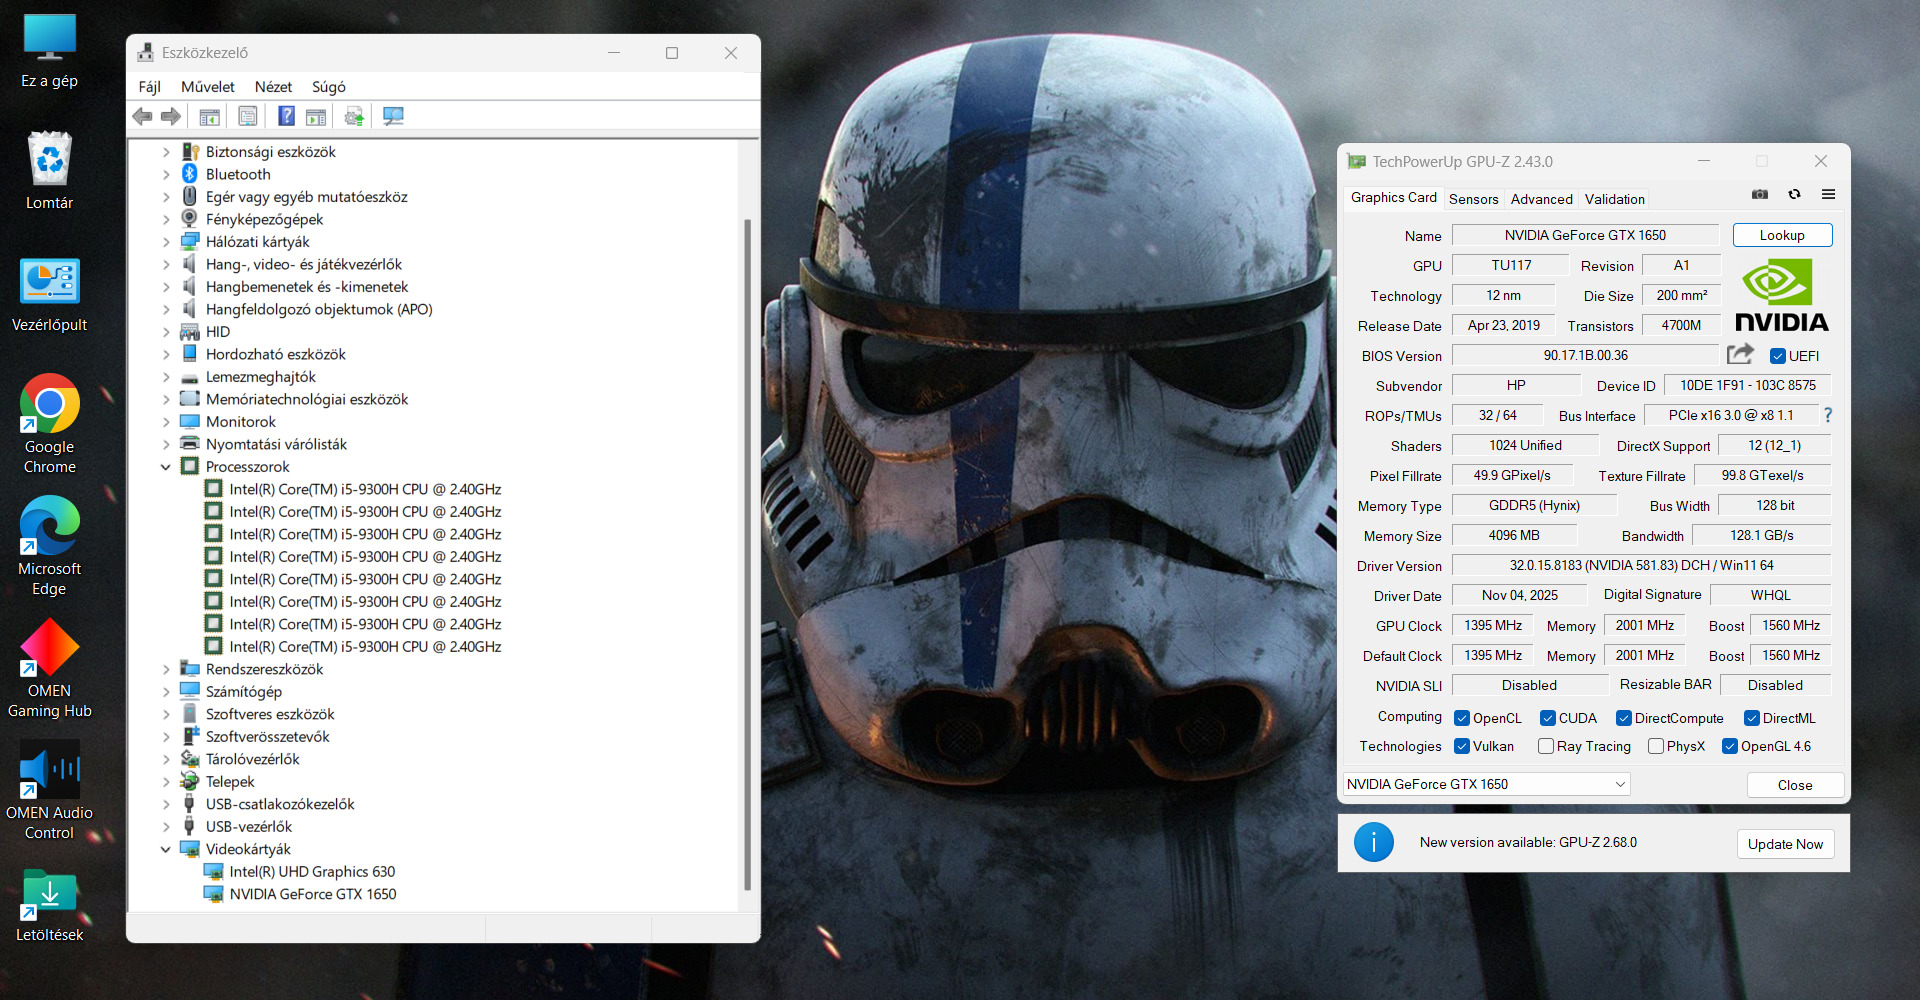Toggle the OpenCL checkbox
The height and width of the screenshot is (1000, 1920).
1462,718
